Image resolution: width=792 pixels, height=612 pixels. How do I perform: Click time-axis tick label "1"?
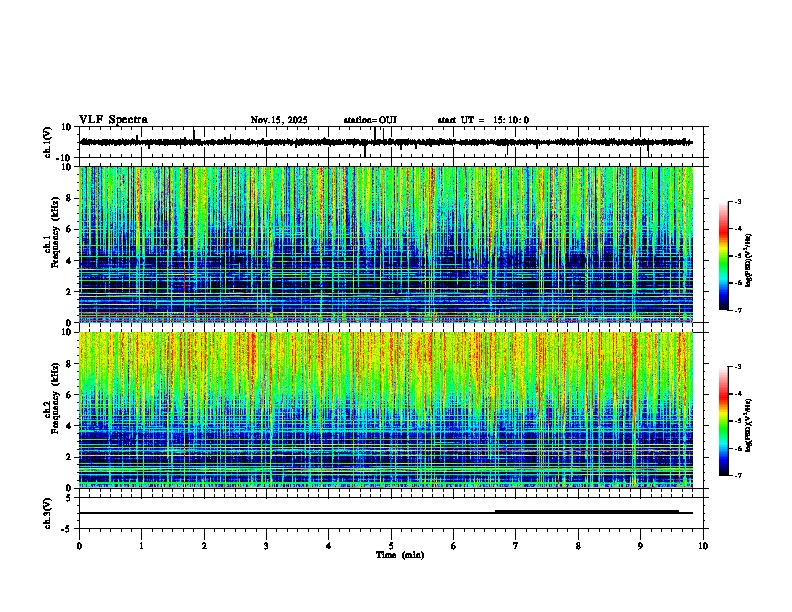pyautogui.click(x=141, y=546)
